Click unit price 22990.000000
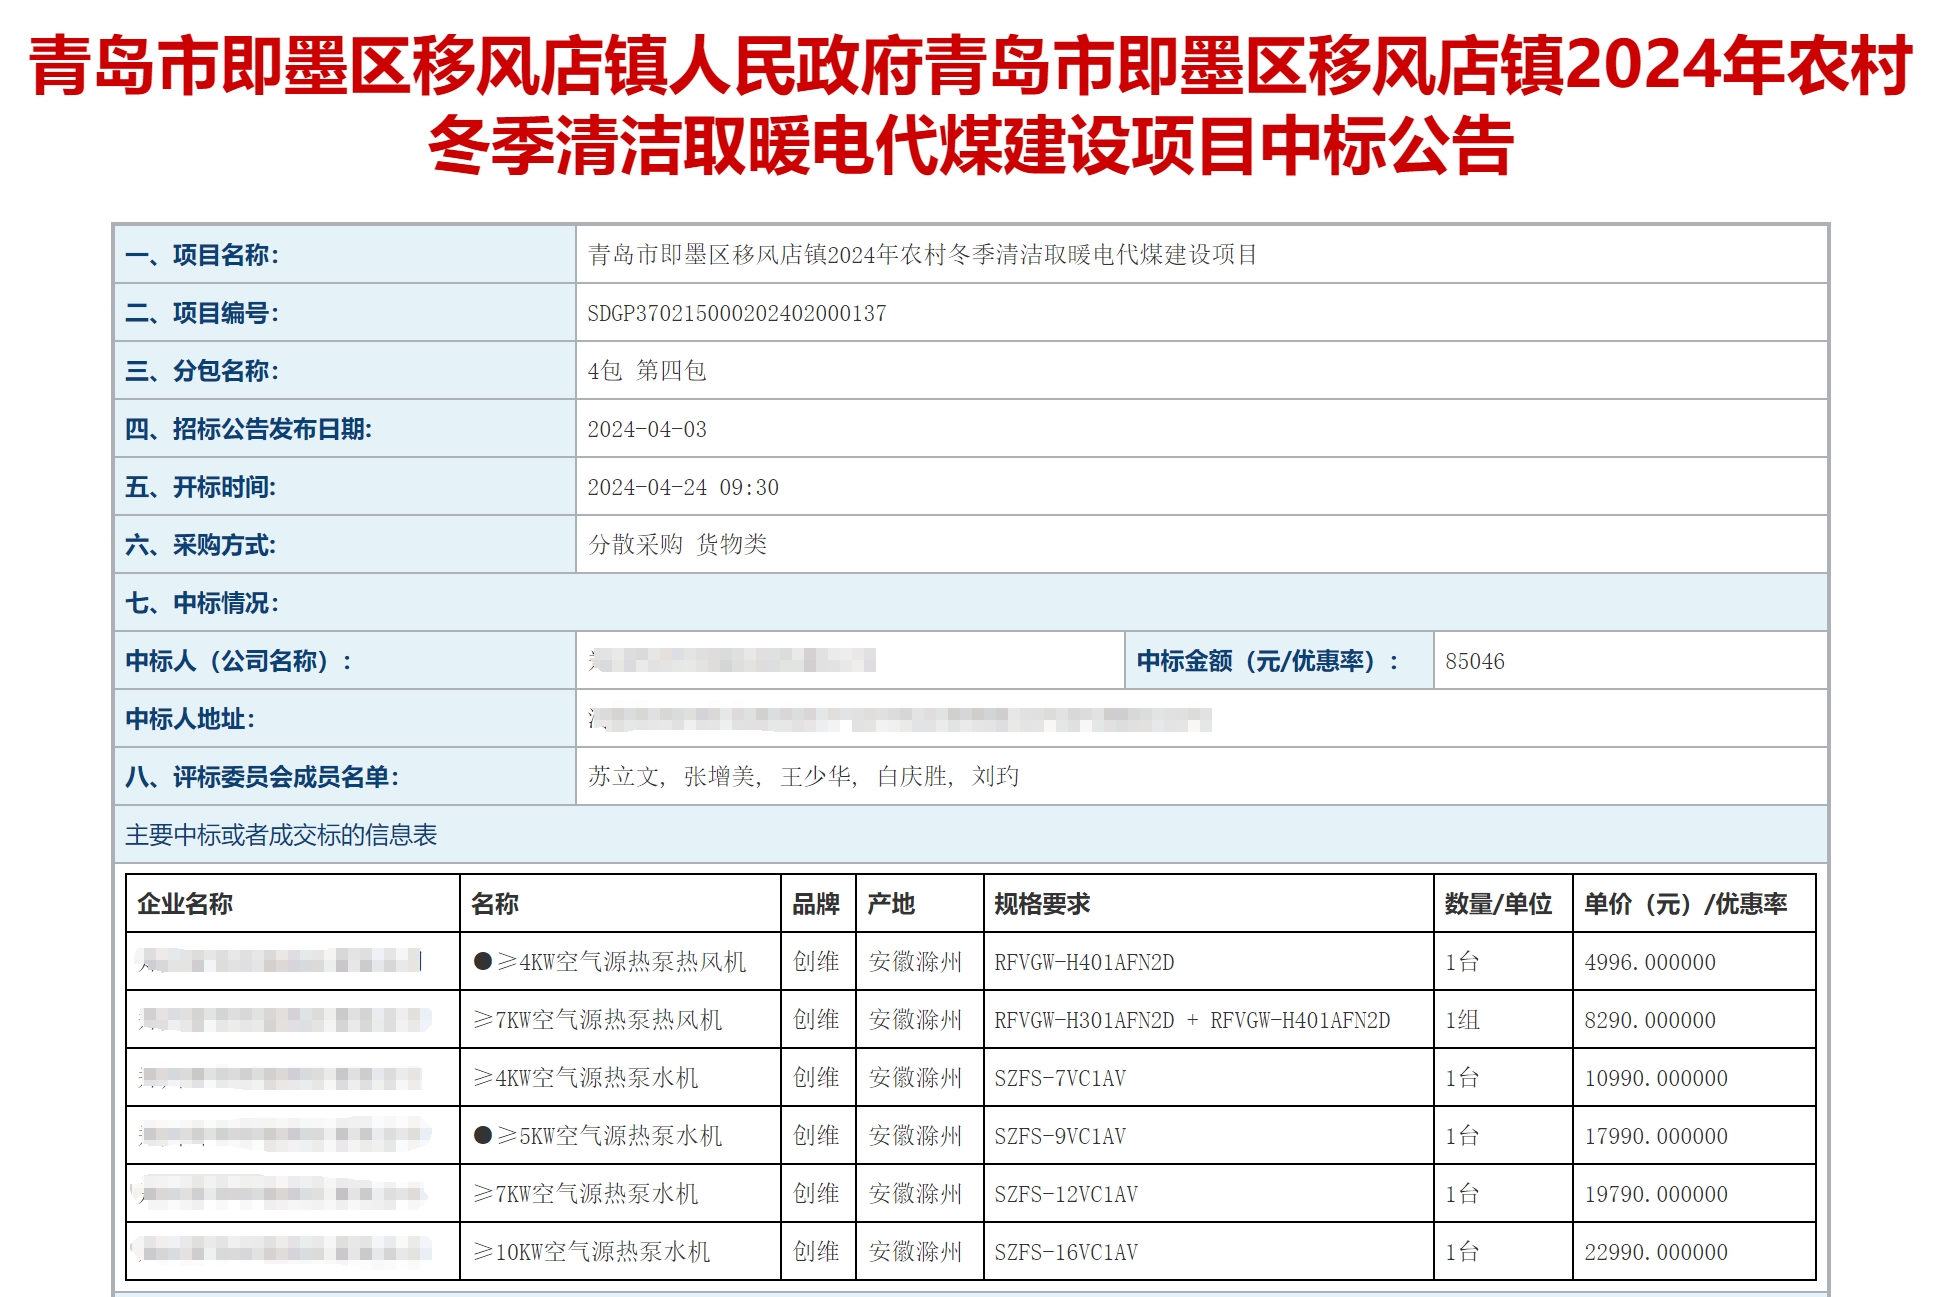This screenshot has height=1297, width=1945. pyautogui.click(x=1656, y=1252)
